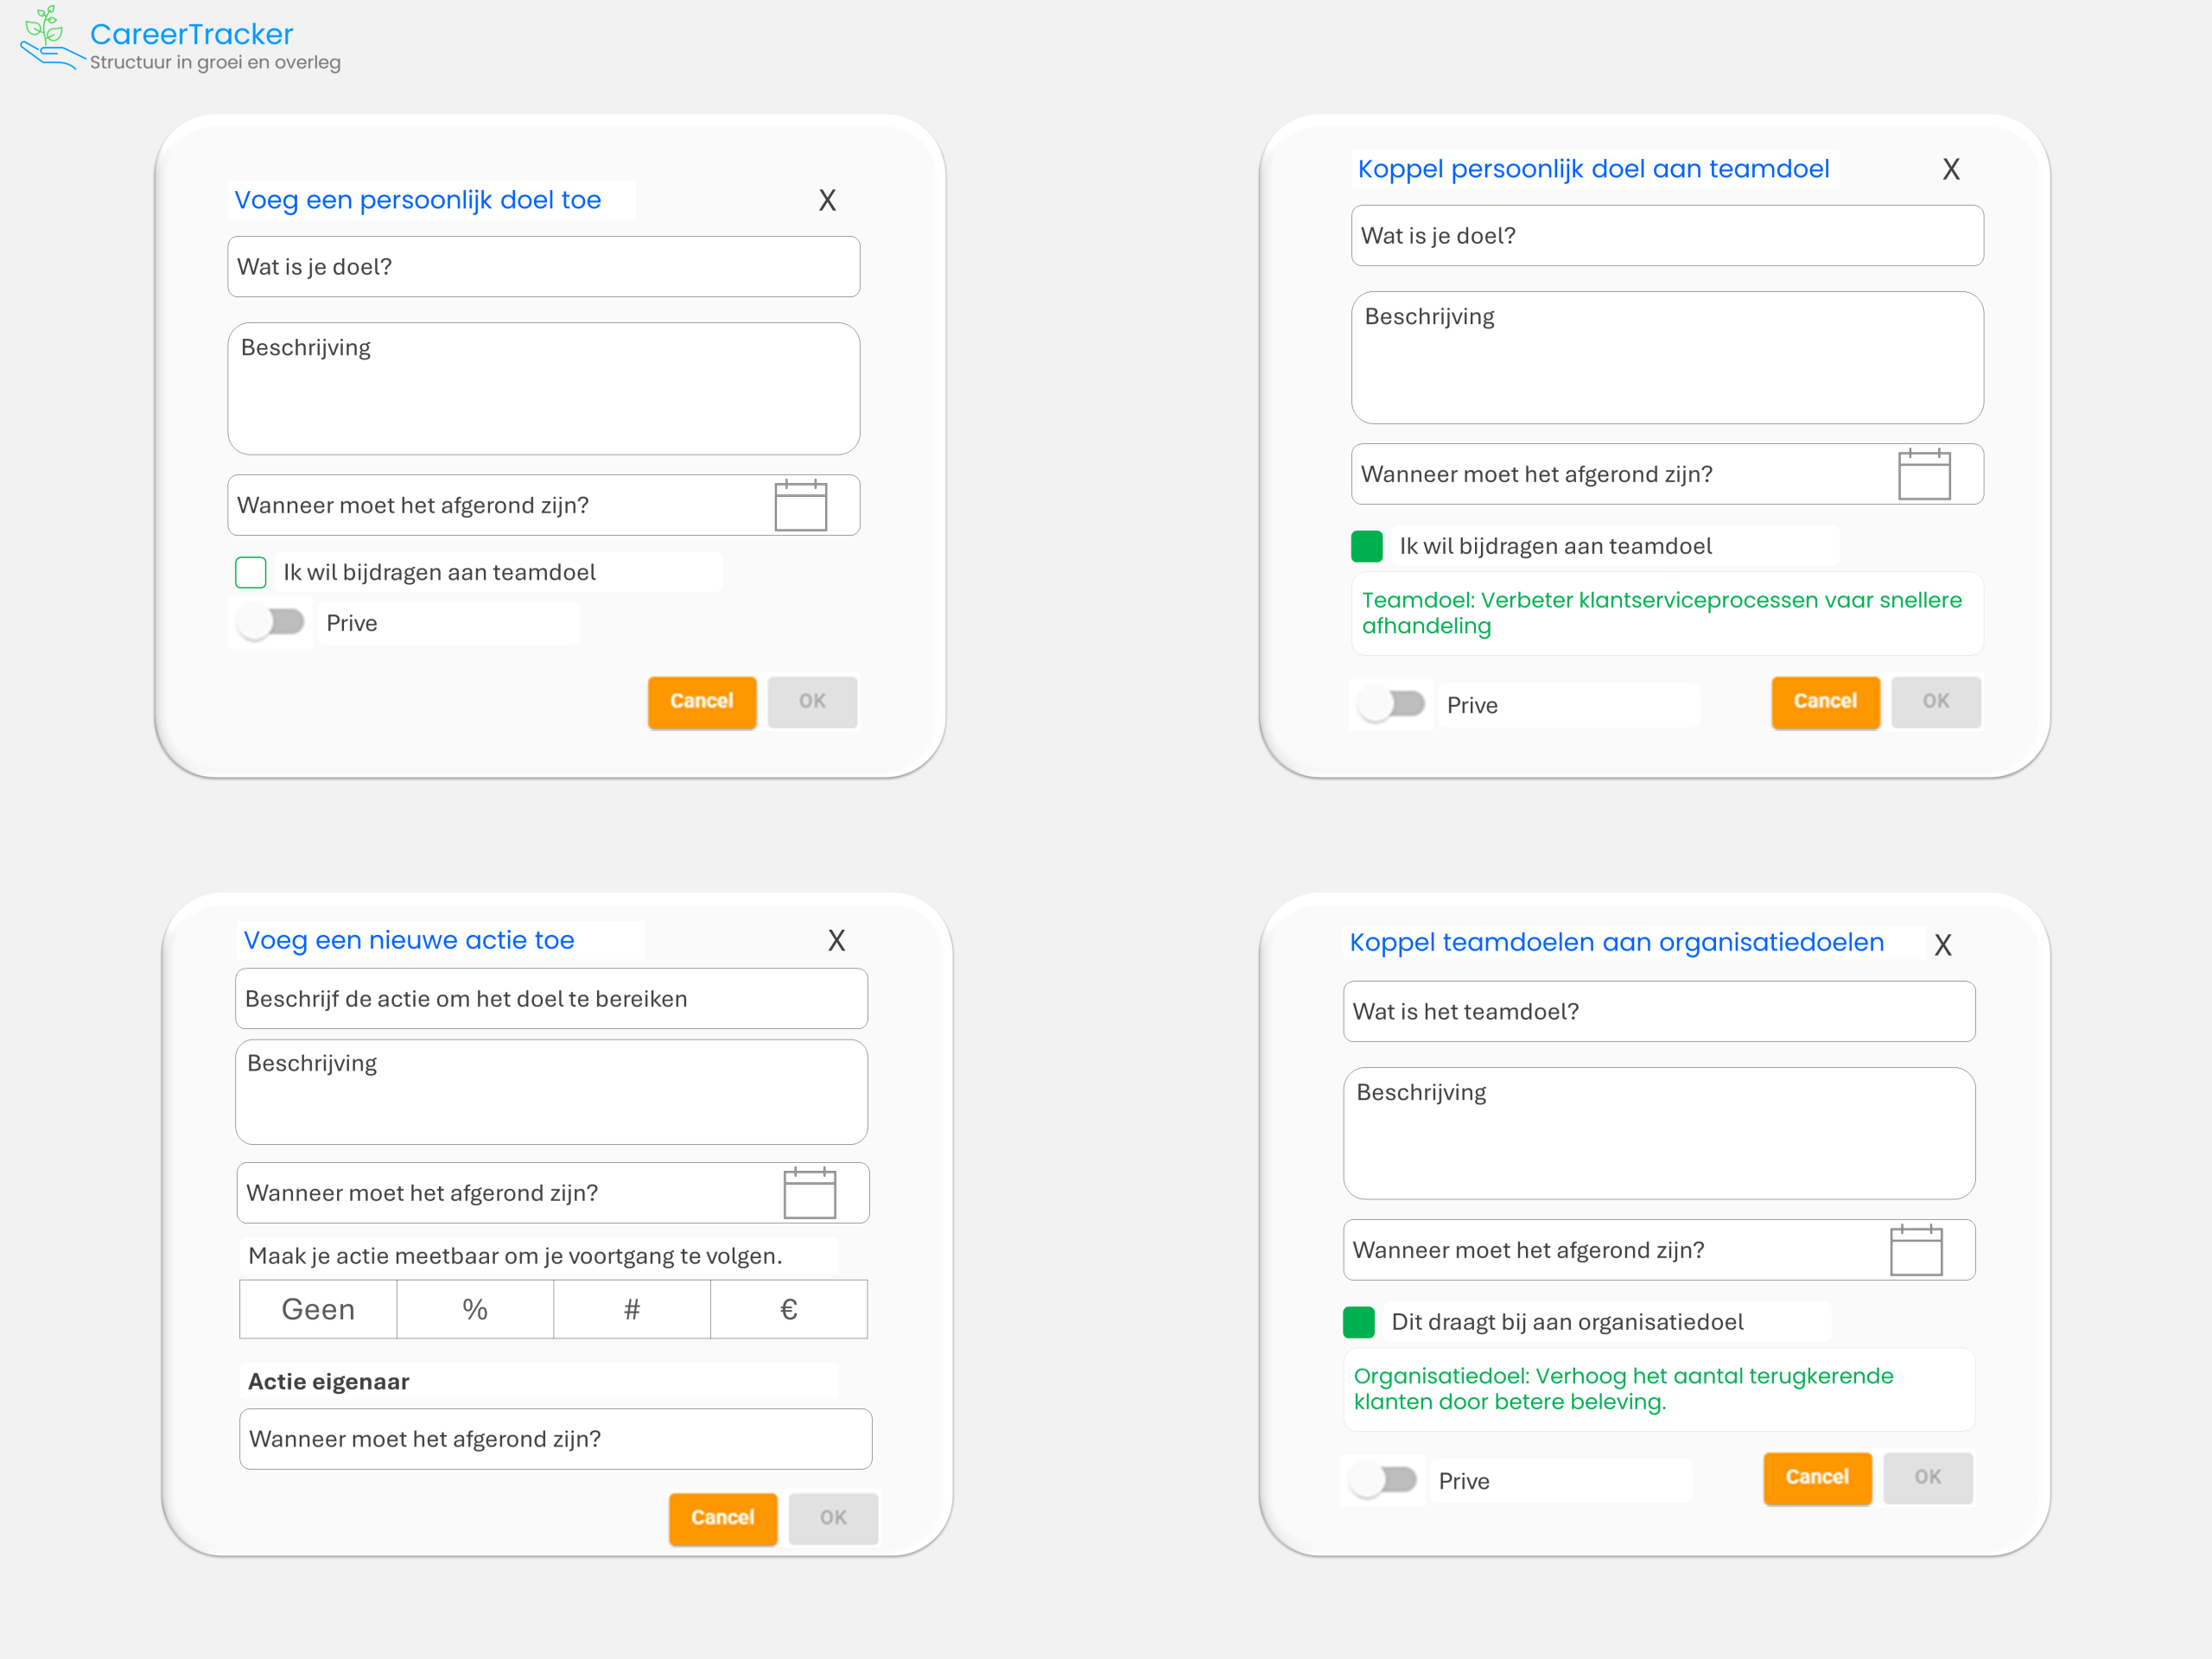
Task: Toggle Prive switch in persoonlijk doel dialog
Action: click(x=271, y=622)
